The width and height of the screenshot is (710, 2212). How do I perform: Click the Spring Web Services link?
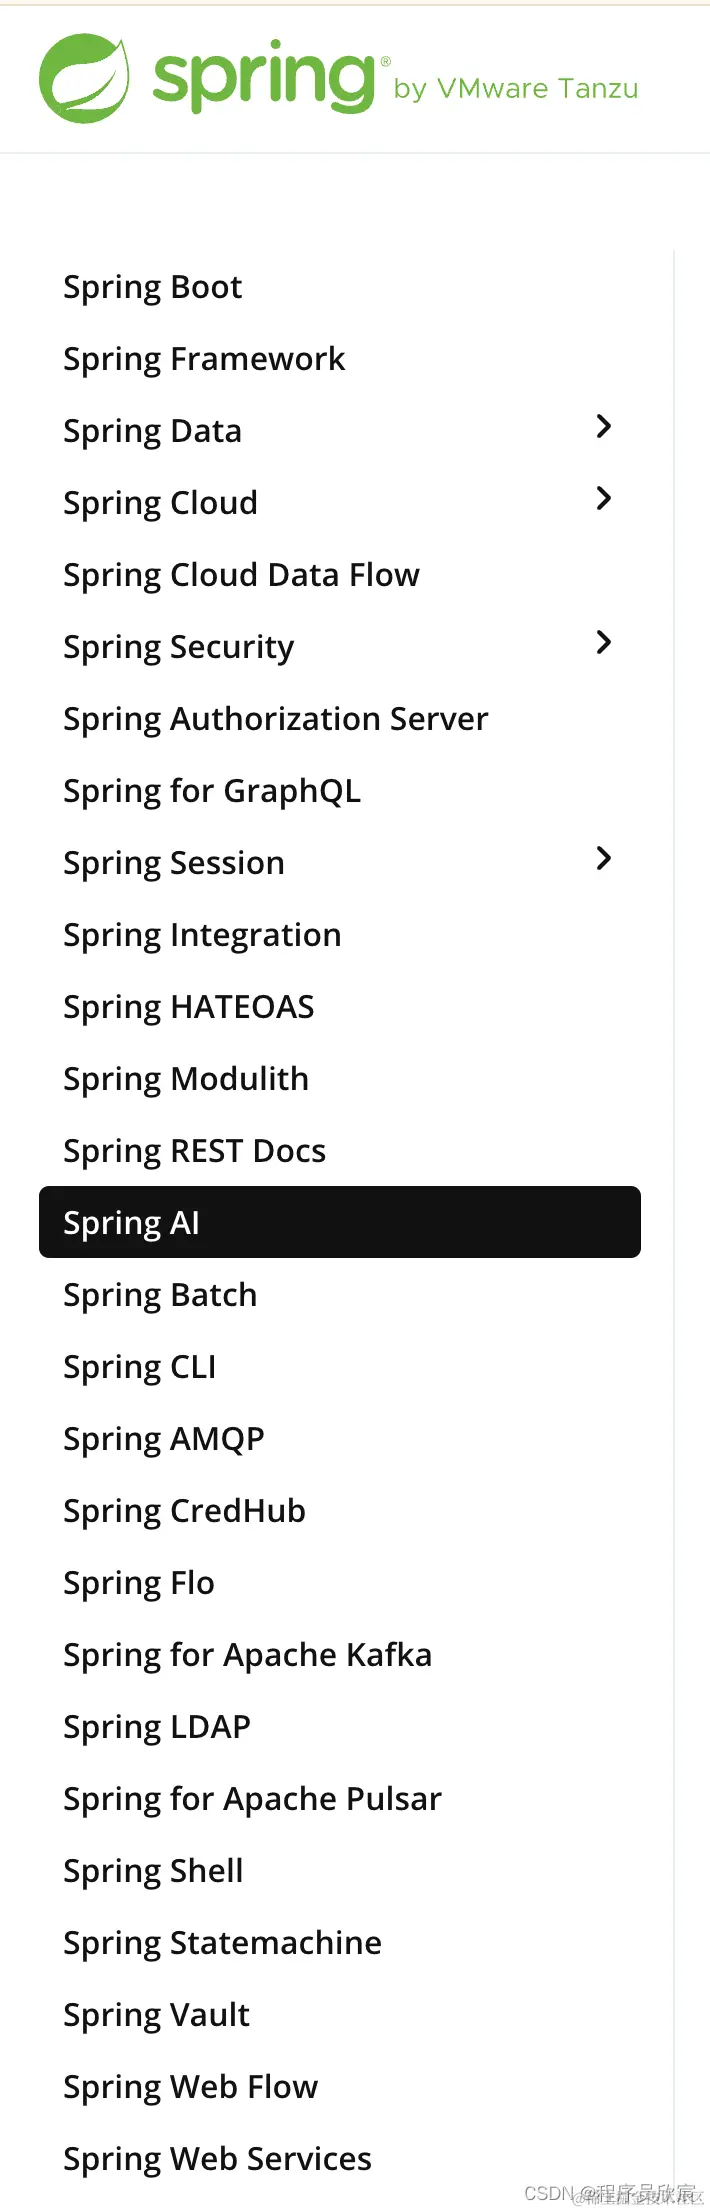[x=217, y=2160]
